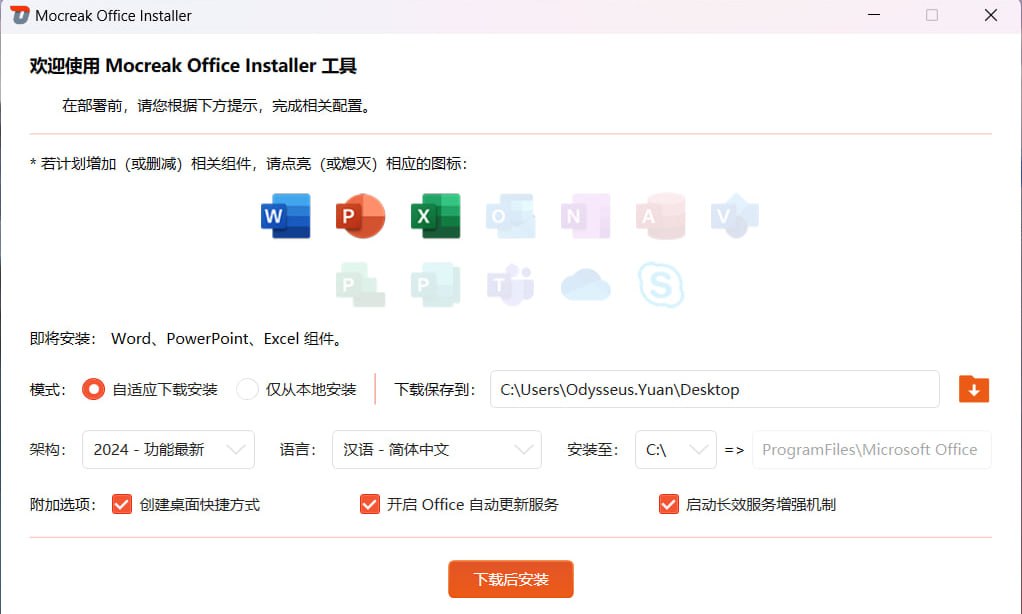Click the Mocreak logo in title bar
The image size is (1022, 614).
pyautogui.click(x=20, y=15)
